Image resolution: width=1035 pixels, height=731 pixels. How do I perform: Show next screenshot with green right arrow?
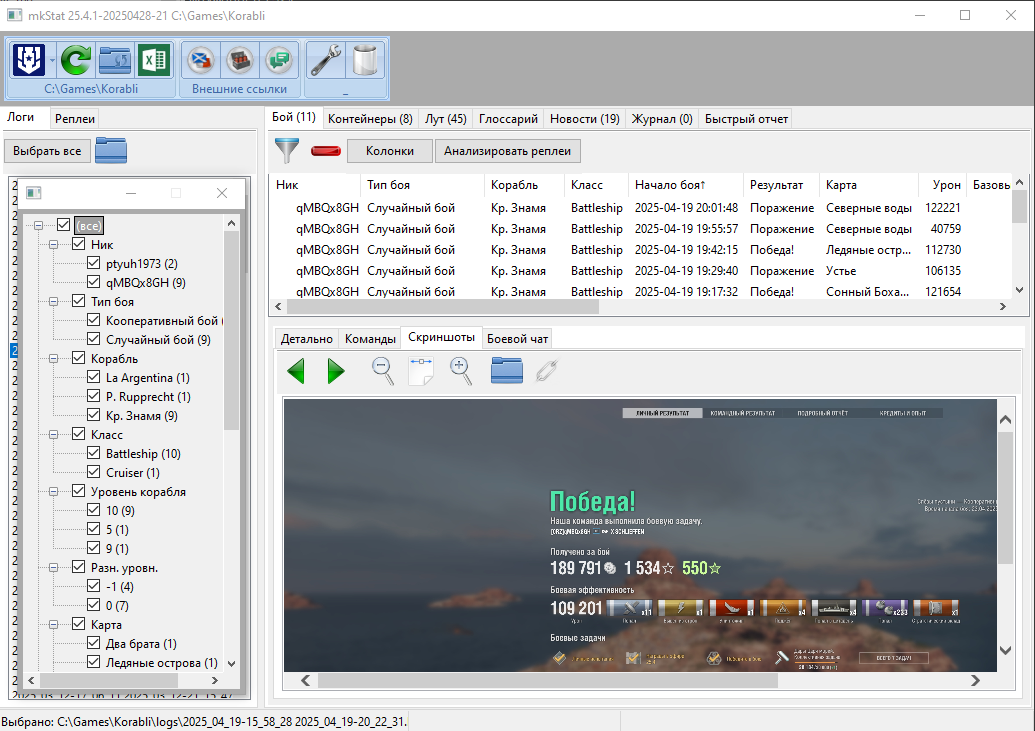click(336, 370)
